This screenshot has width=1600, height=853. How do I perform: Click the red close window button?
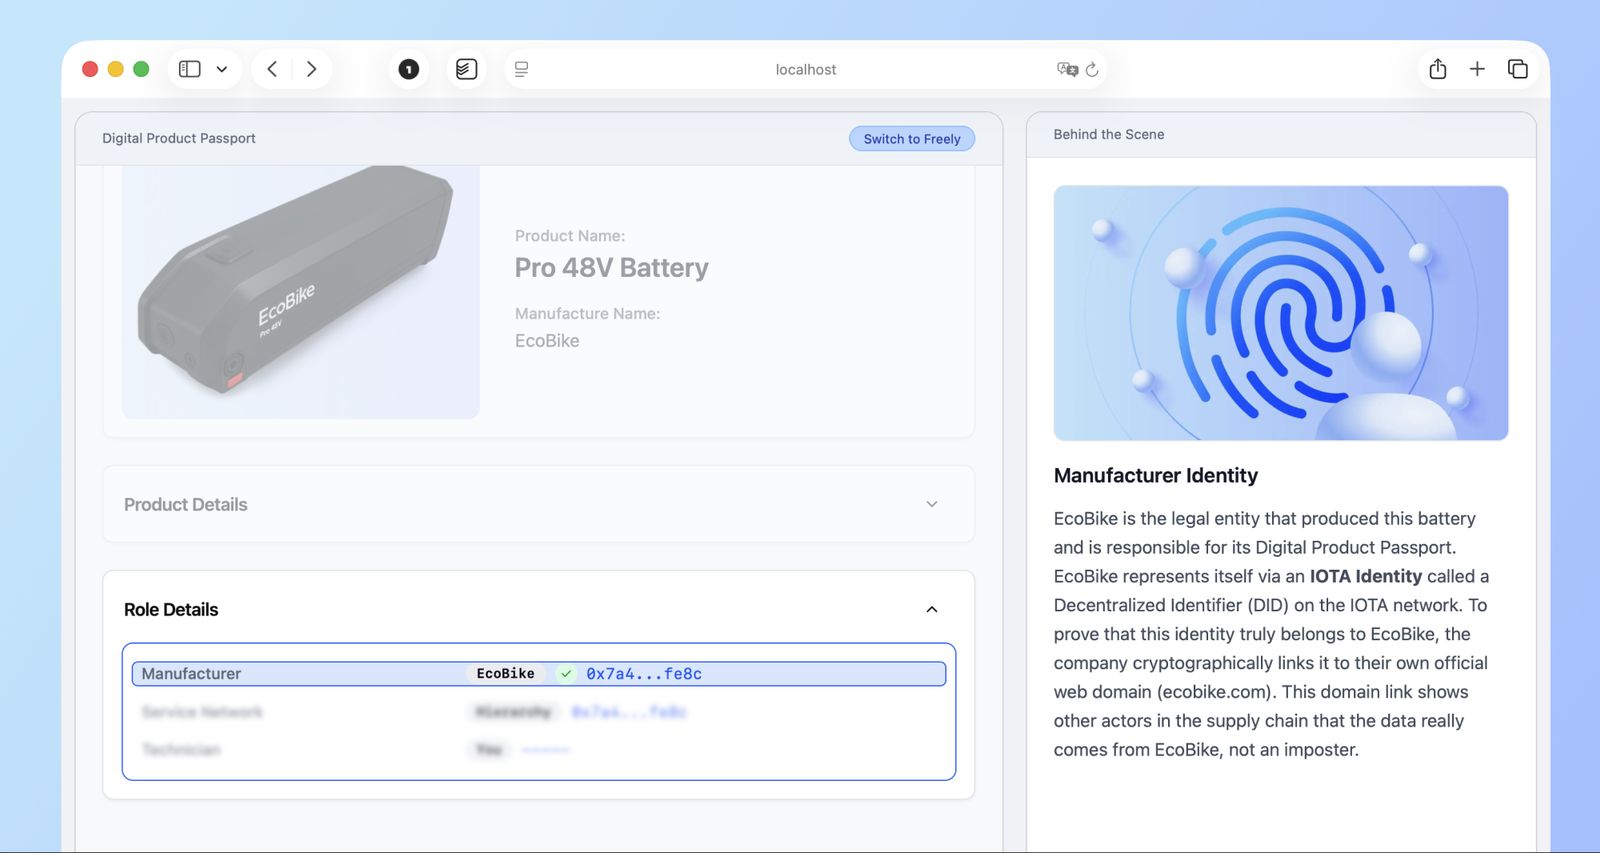tap(90, 69)
